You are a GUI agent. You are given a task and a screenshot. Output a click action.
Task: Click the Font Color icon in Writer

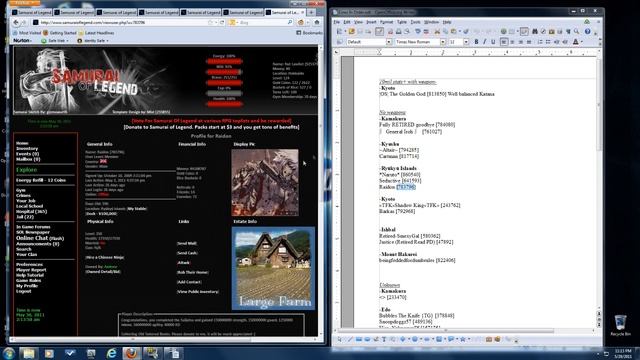coord(576,42)
